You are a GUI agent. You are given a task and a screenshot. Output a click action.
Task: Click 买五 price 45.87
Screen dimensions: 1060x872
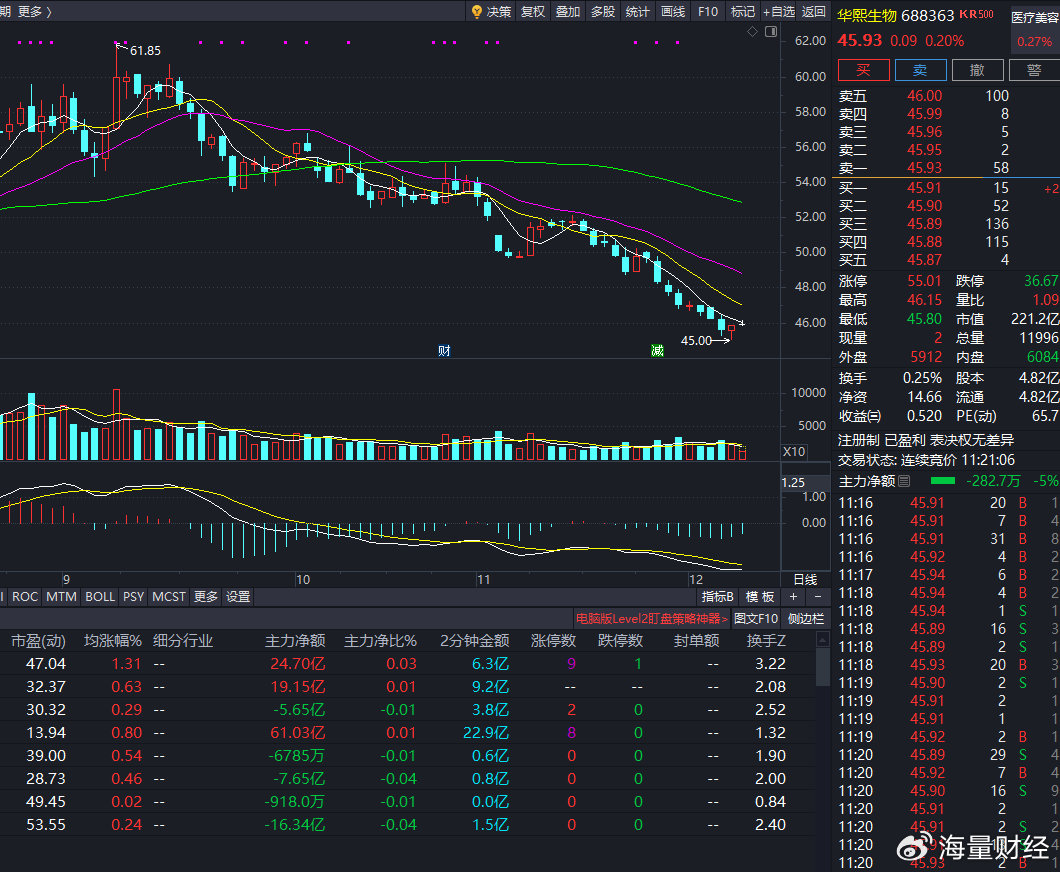click(924, 260)
